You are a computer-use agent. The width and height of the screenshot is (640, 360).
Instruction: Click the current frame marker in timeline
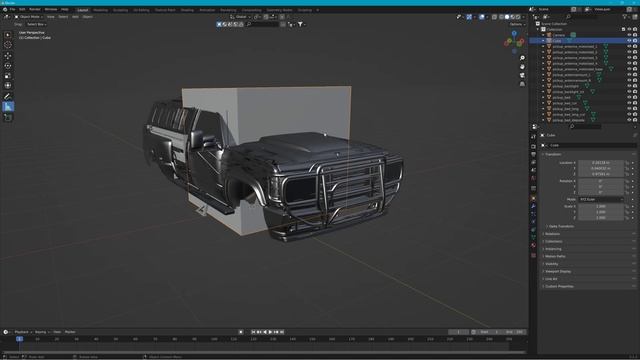[19, 339]
